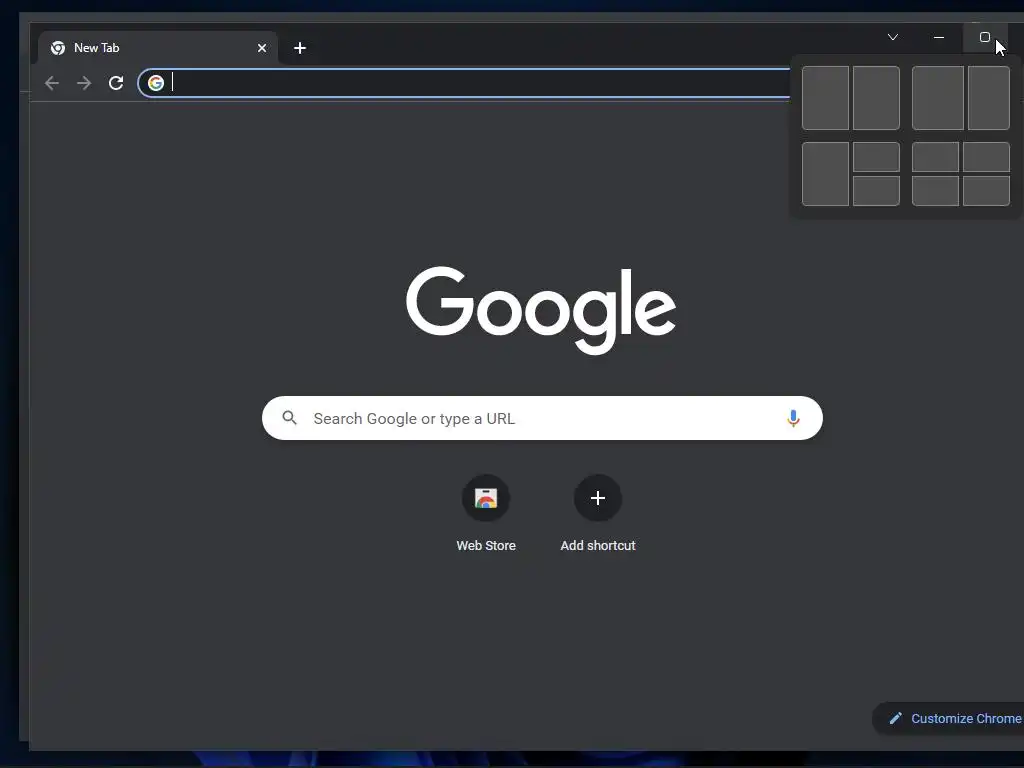Click the pencil icon on Customize Chrome
Image resolution: width=1024 pixels, height=768 pixels.
pyautogui.click(x=896, y=718)
